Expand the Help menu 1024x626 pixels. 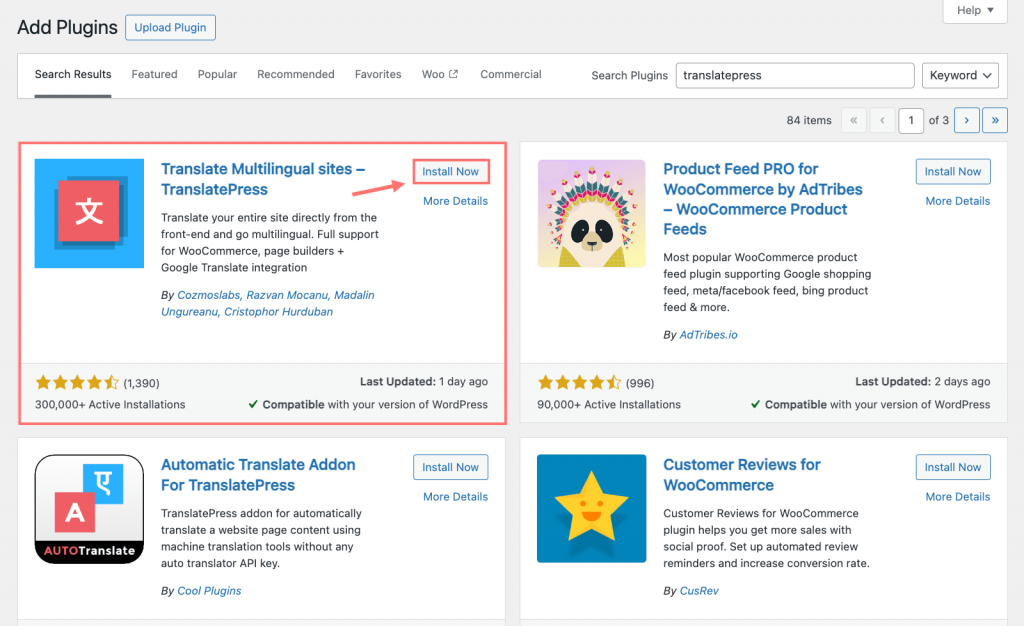[973, 10]
